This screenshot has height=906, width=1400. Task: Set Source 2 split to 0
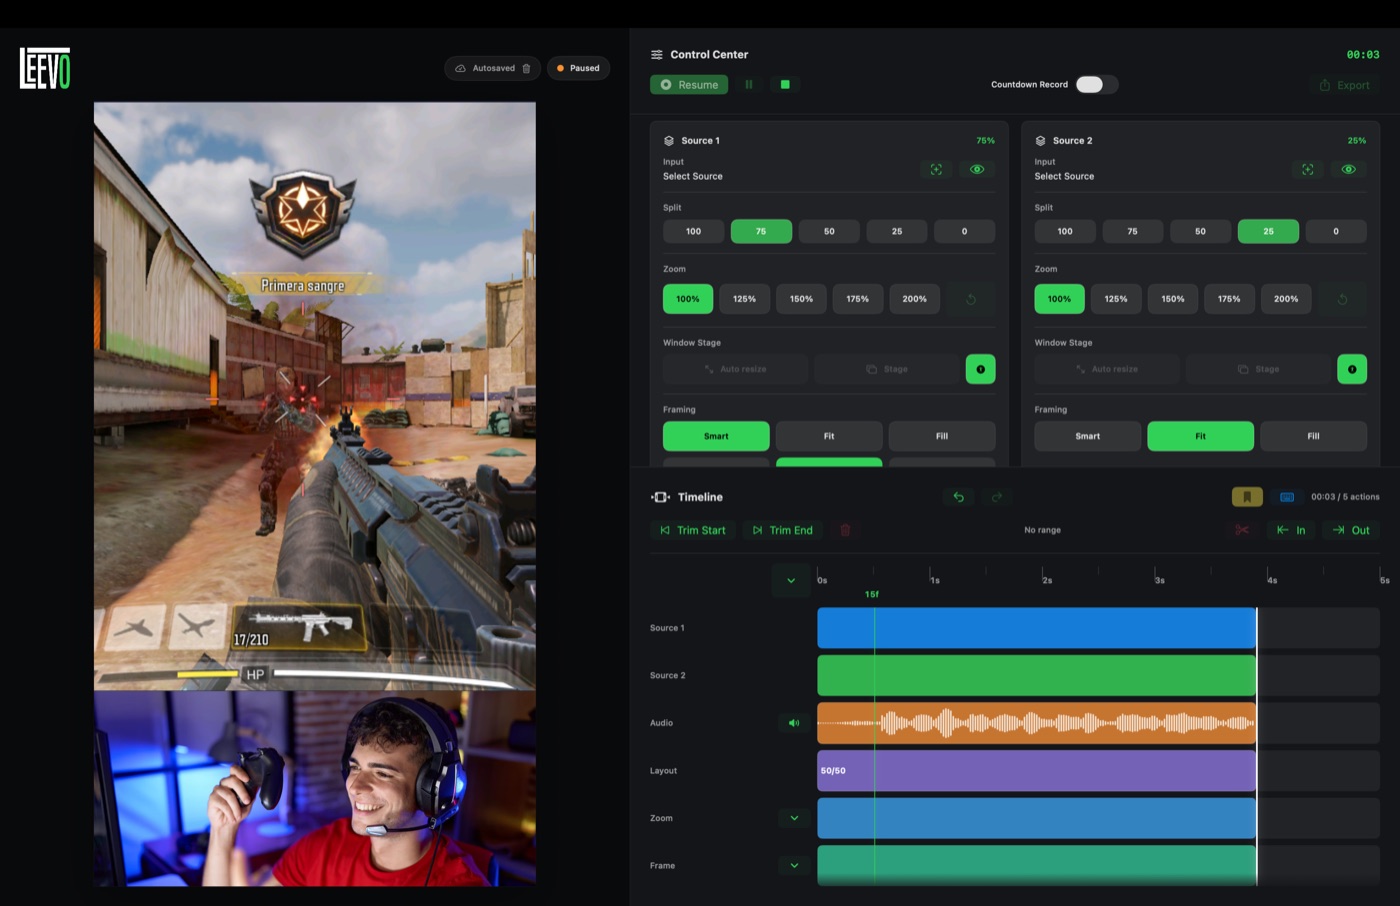(1336, 231)
